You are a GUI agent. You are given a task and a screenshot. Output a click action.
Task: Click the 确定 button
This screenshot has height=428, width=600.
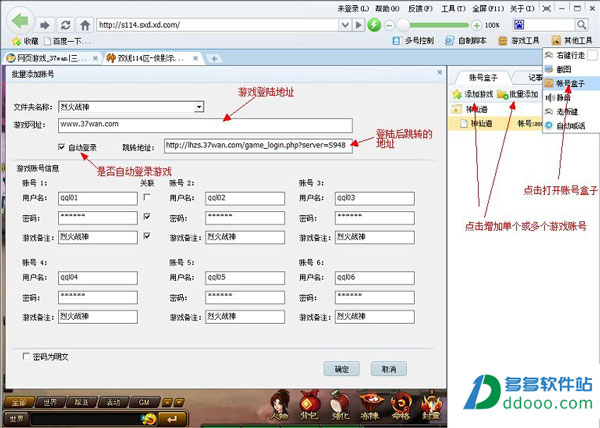pyautogui.click(x=341, y=369)
